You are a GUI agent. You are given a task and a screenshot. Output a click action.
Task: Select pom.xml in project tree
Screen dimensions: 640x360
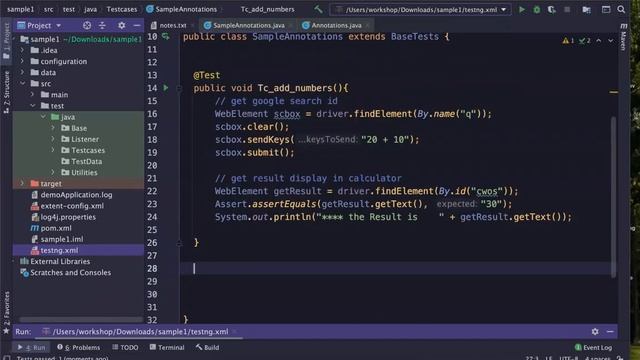tap(56, 228)
